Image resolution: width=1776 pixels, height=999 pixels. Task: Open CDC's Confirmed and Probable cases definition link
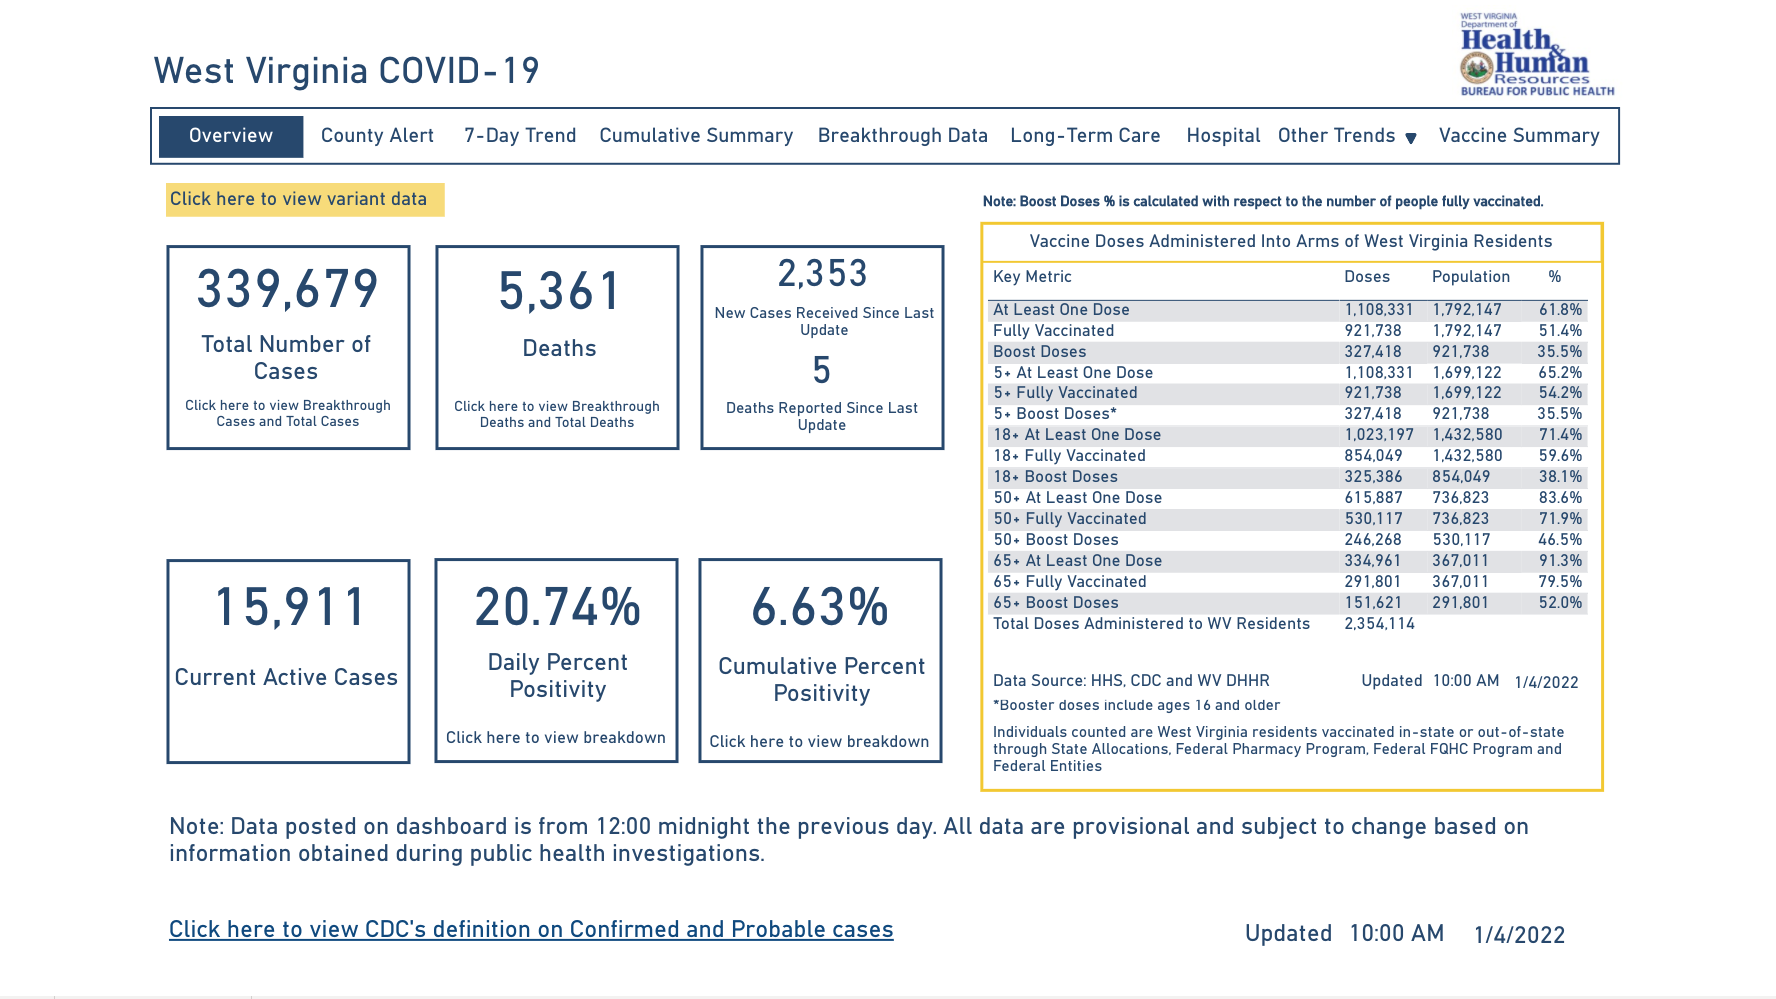[x=531, y=929]
